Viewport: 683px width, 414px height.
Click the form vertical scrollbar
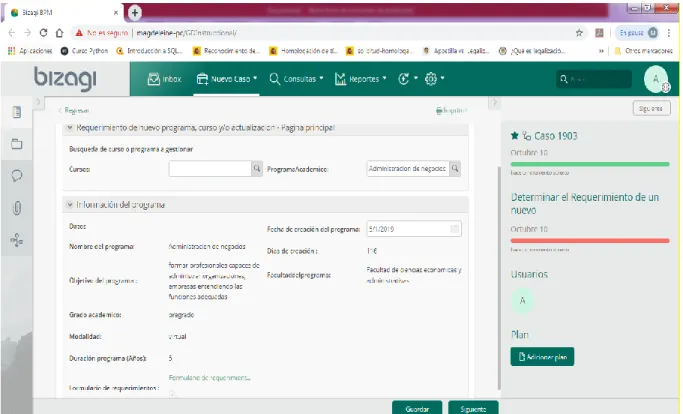[x=499, y=279]
